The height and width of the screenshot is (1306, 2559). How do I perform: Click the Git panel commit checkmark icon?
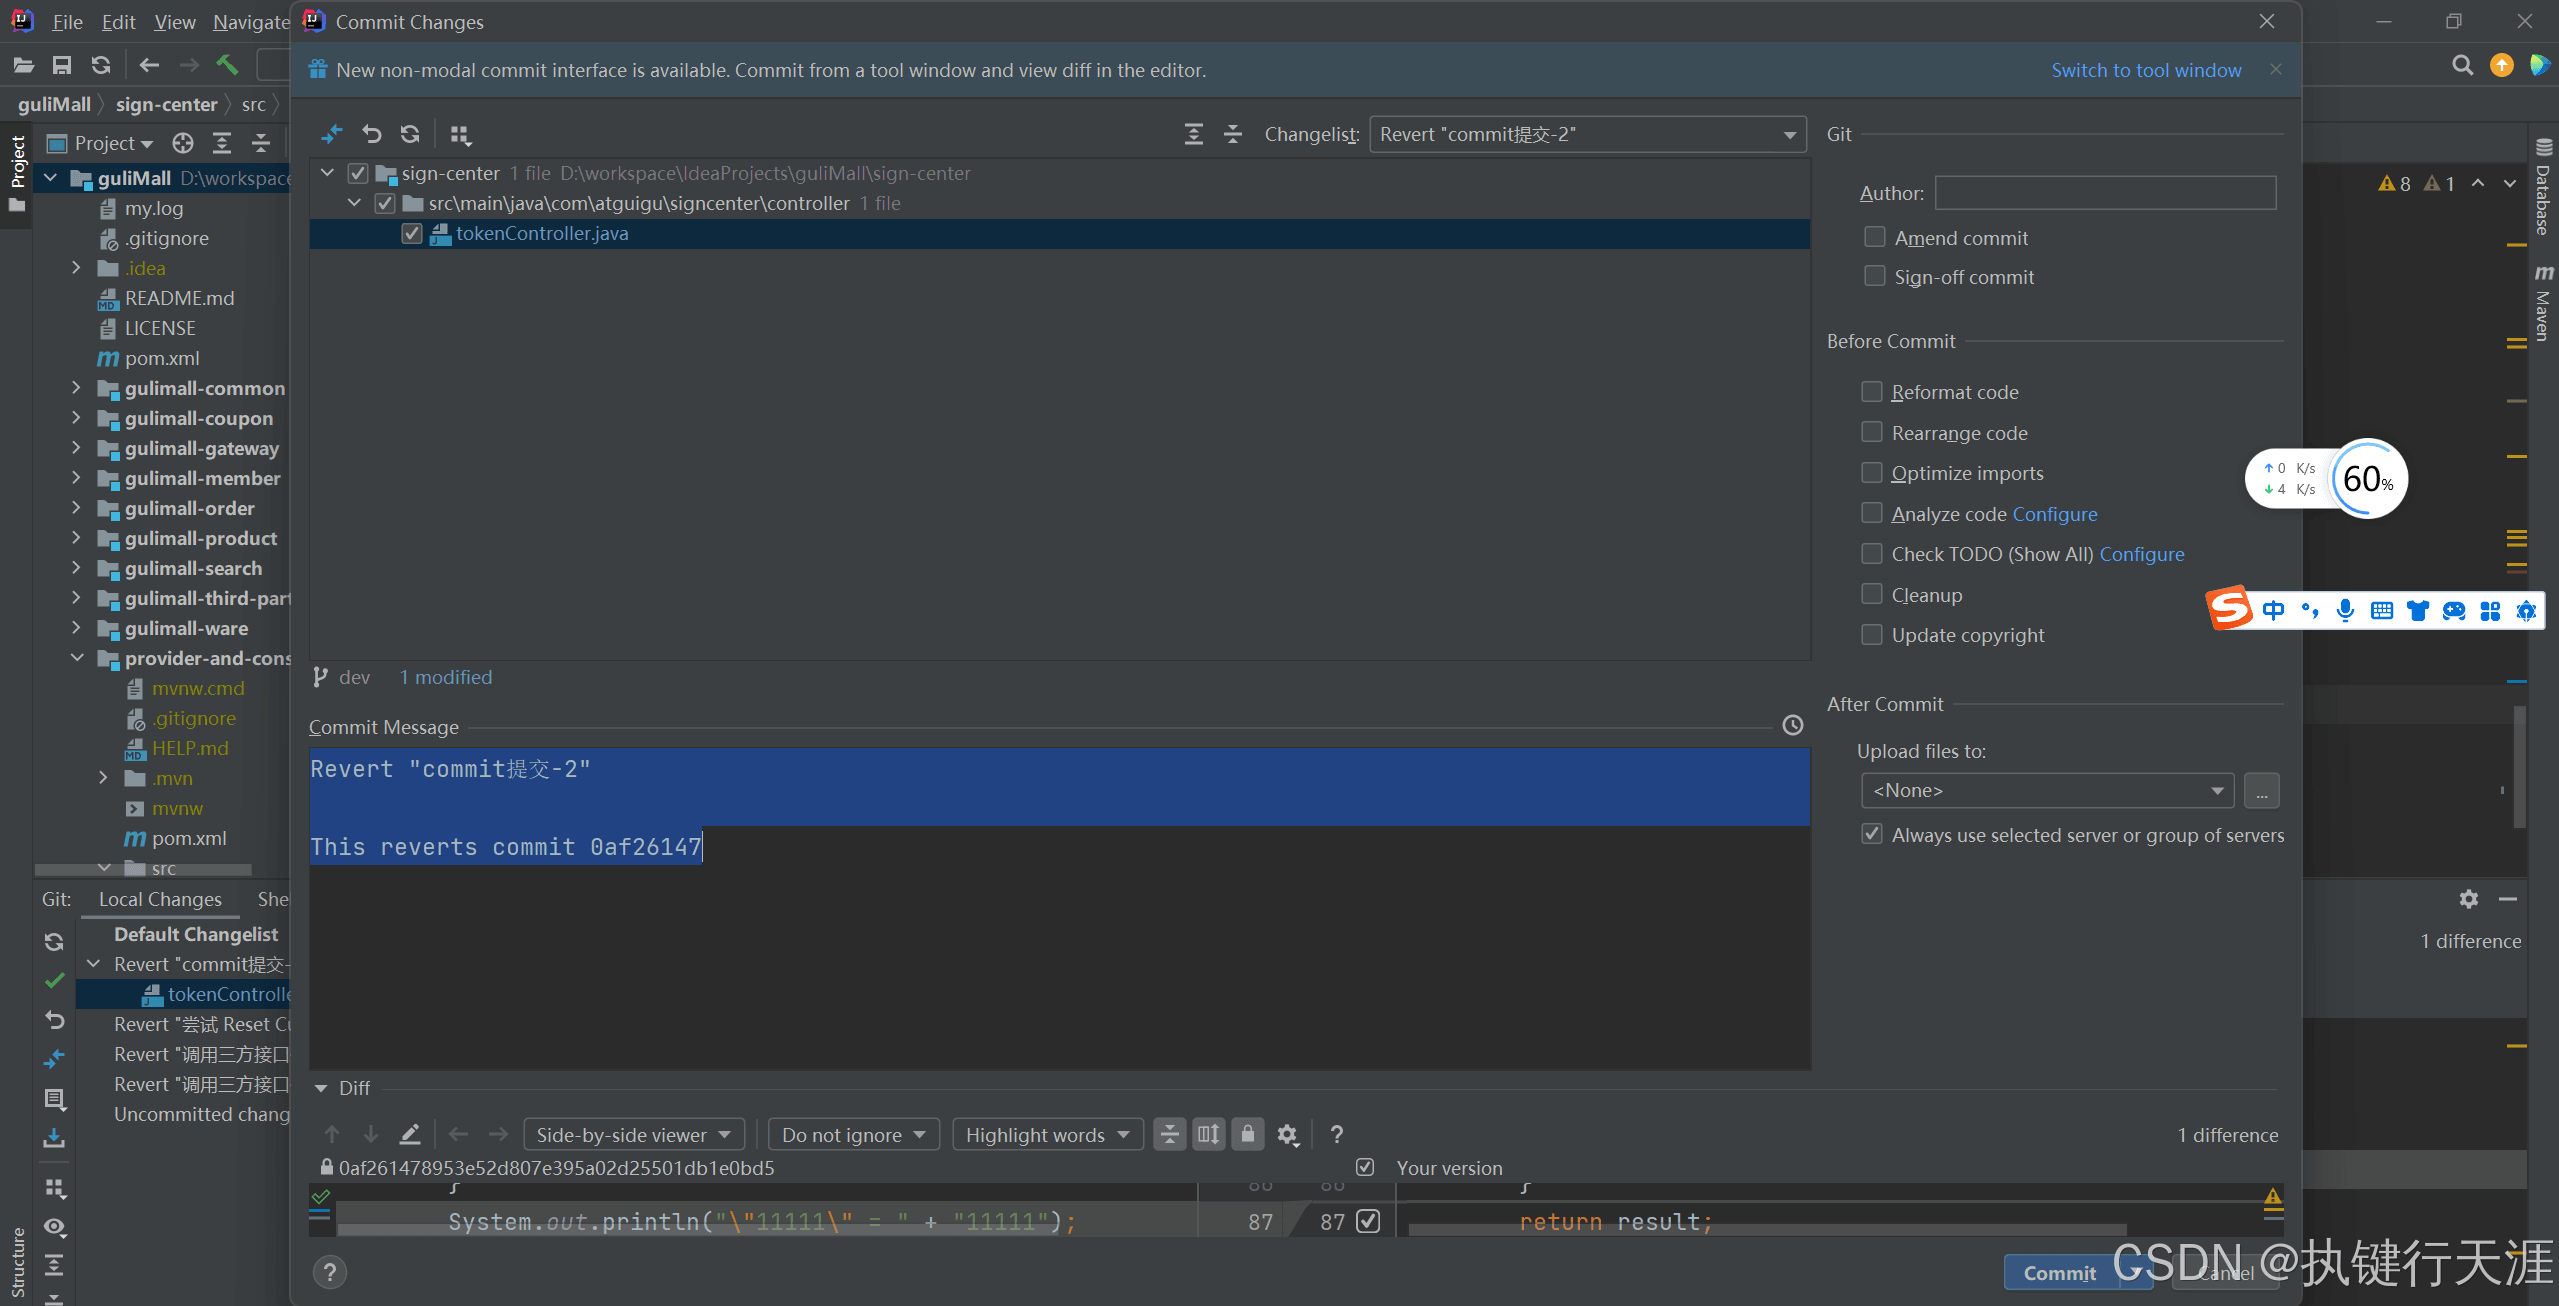pos(55,981)
